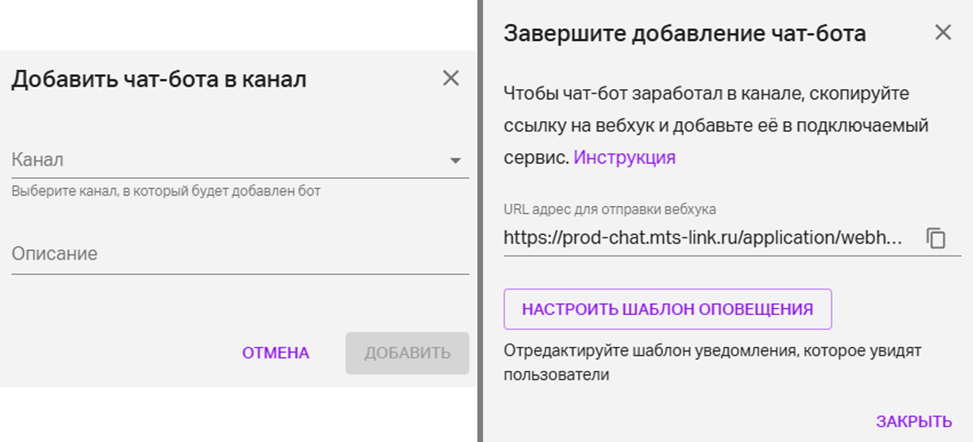Click the "Завершите добавление чат-бота" heading

pyautogui.click(x=685, y=34)
